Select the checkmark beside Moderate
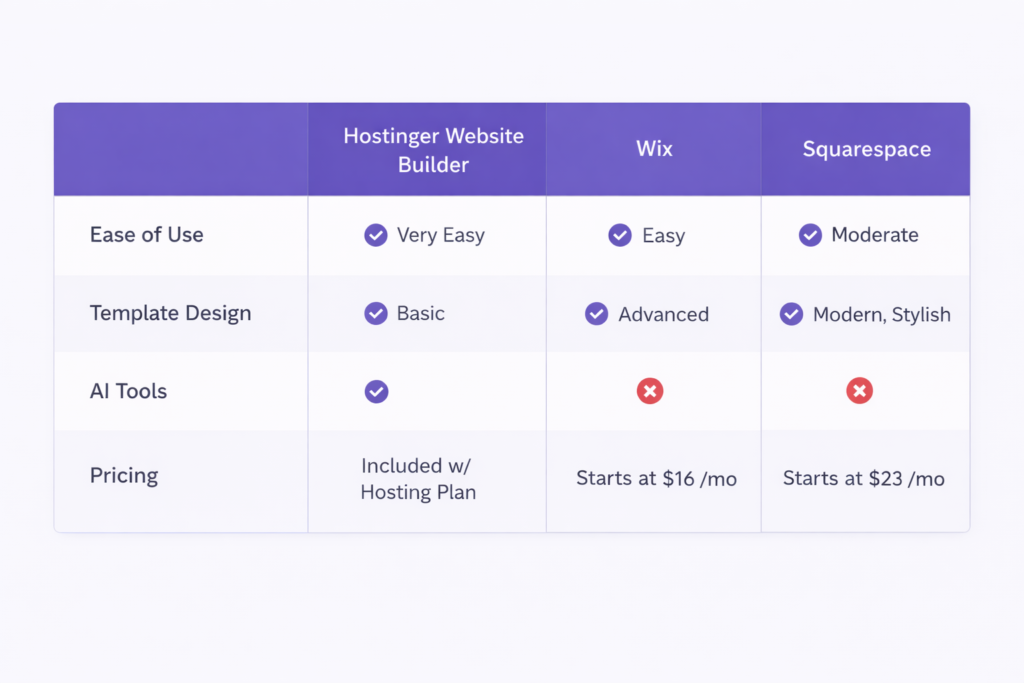1024x683 pixels. (x=810, y=235)
